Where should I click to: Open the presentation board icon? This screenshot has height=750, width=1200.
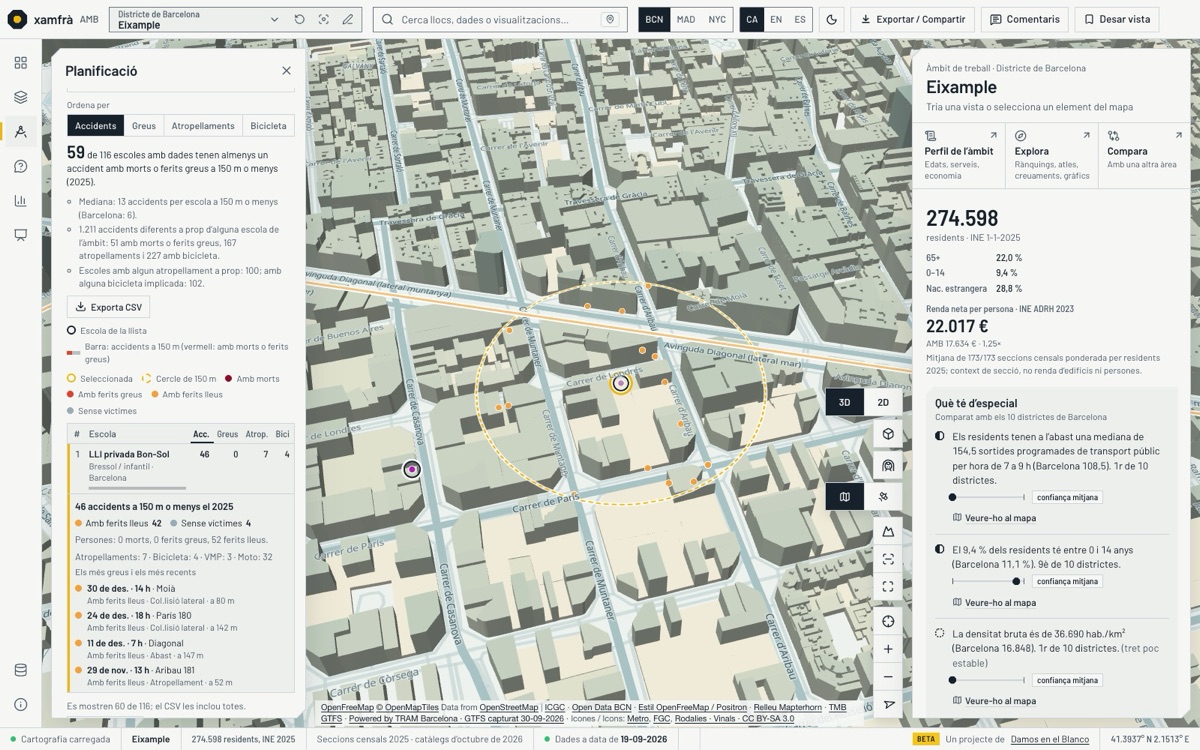[x=20, y=235]
